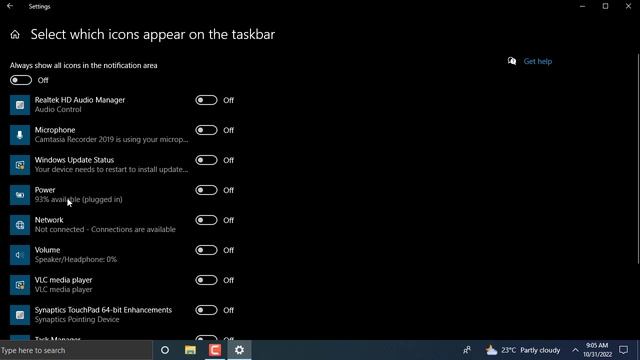Click the VLC media player icon
The width and height of the screenshot is (640, 360).
point(20,285)
